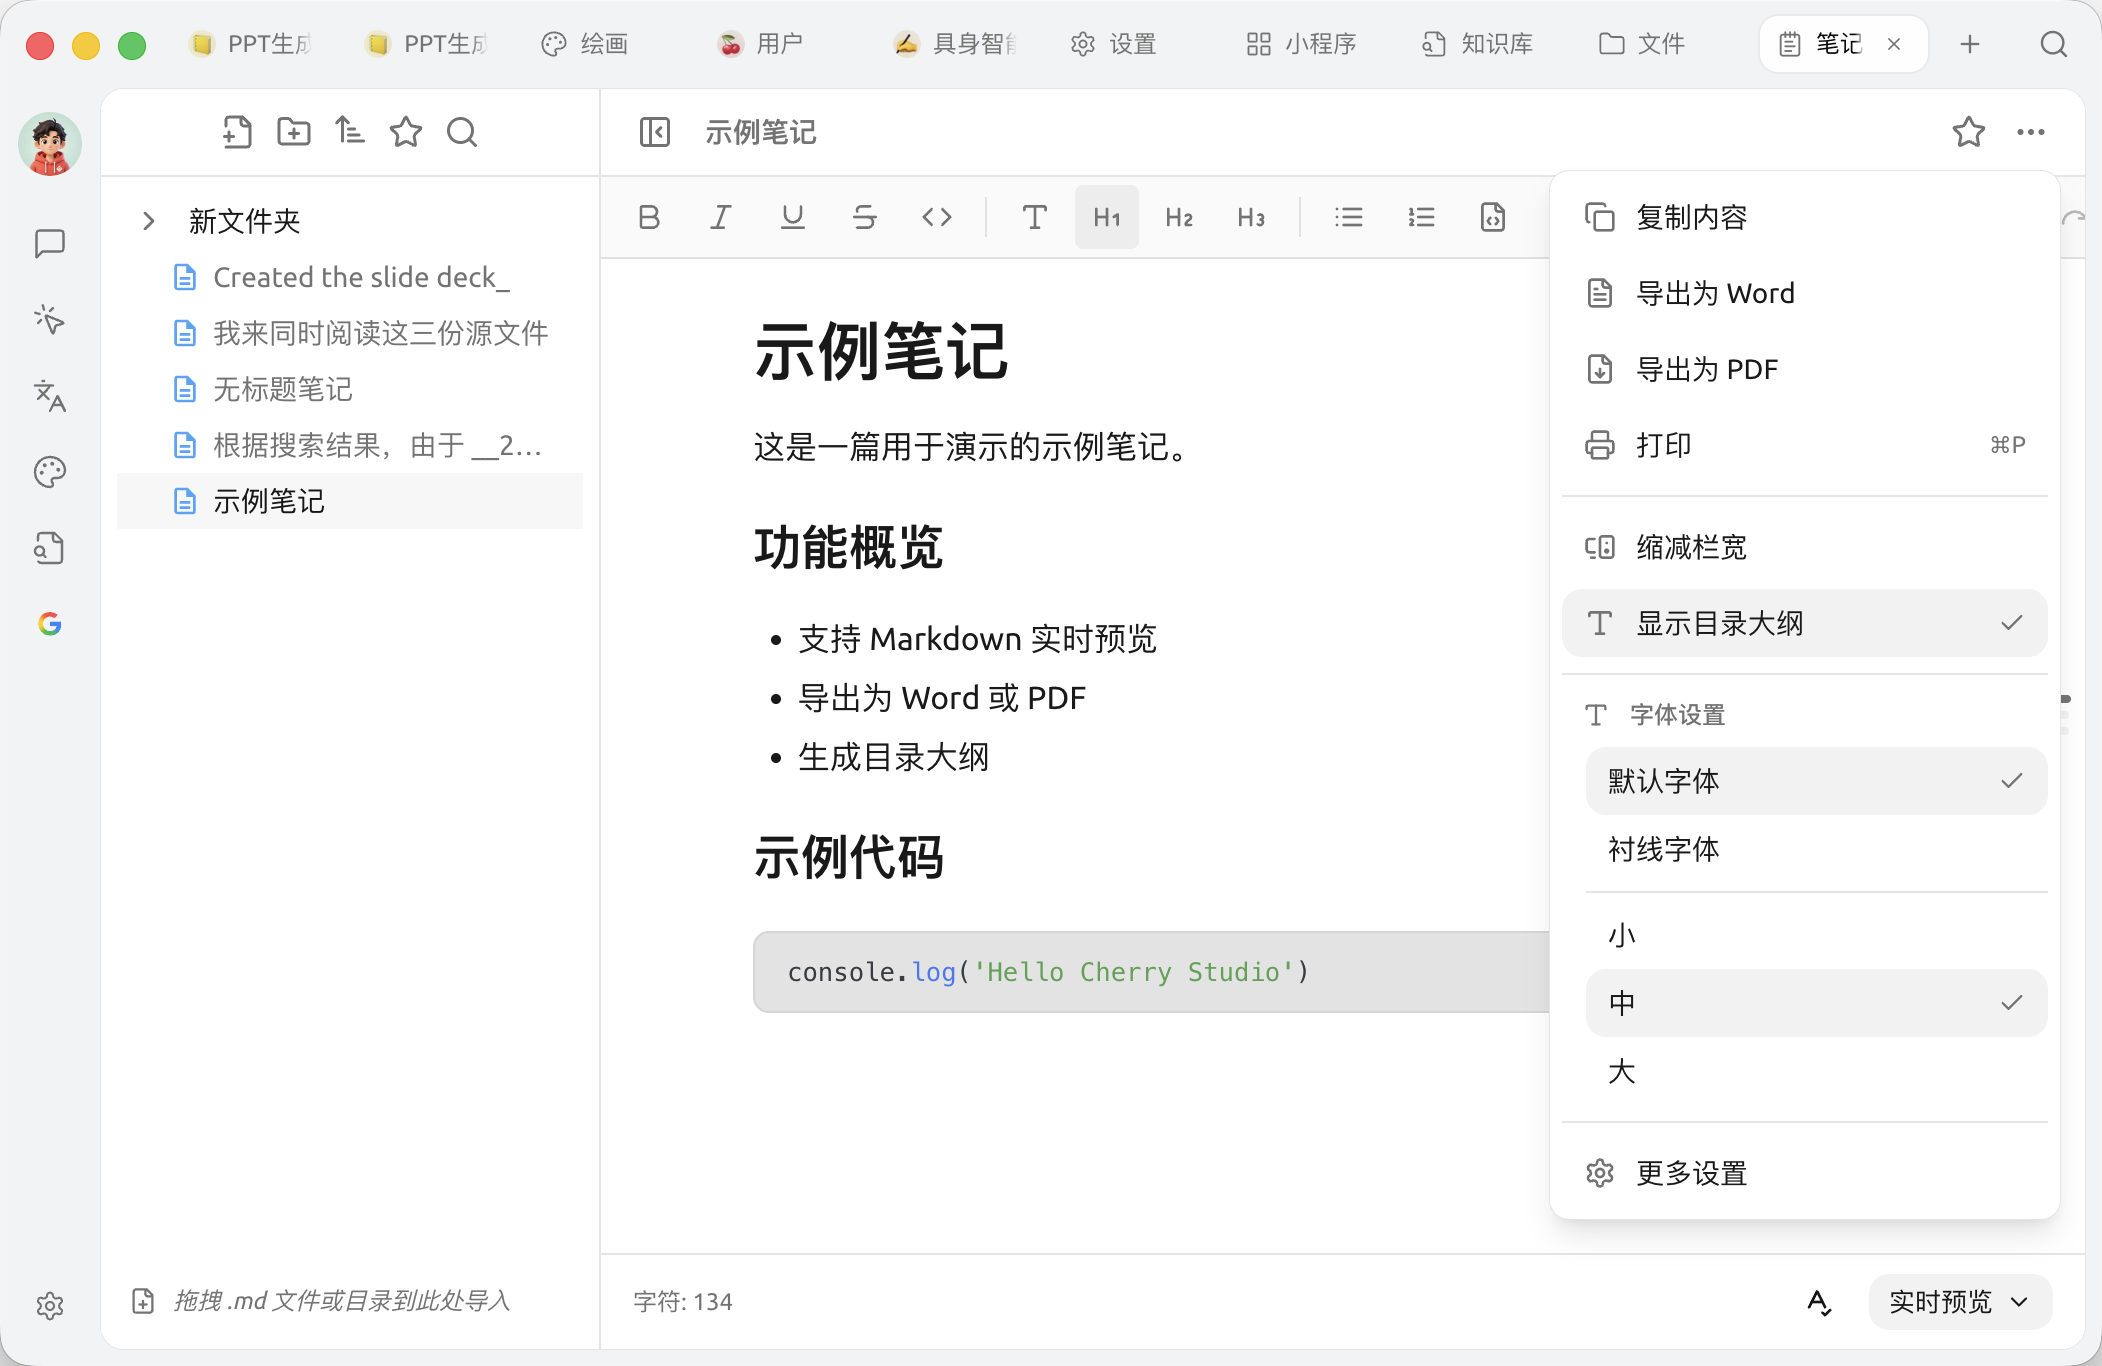The width and height of the screenshot is (2102, 1366).
Task: Create a new note from the sidebar toolbar
Action: (237, 132)
